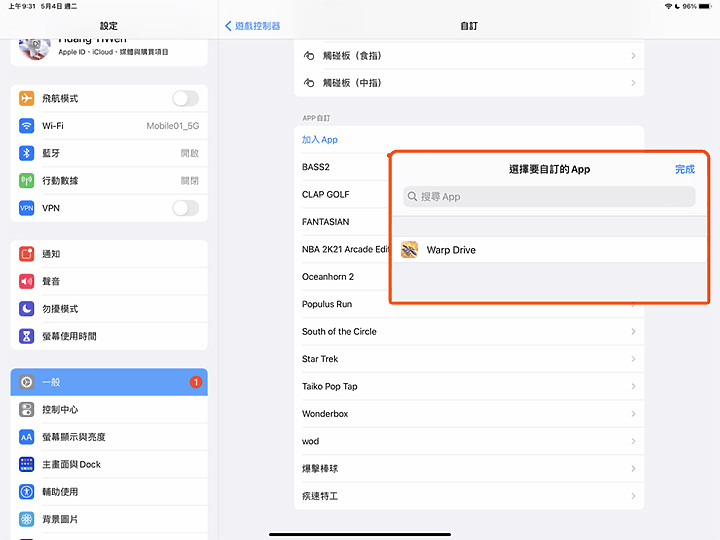The image size is (720, 540).
Task: Tap the Wi-Fi signal in status bar
Action: pyautogui.click(x=668, y=6)
